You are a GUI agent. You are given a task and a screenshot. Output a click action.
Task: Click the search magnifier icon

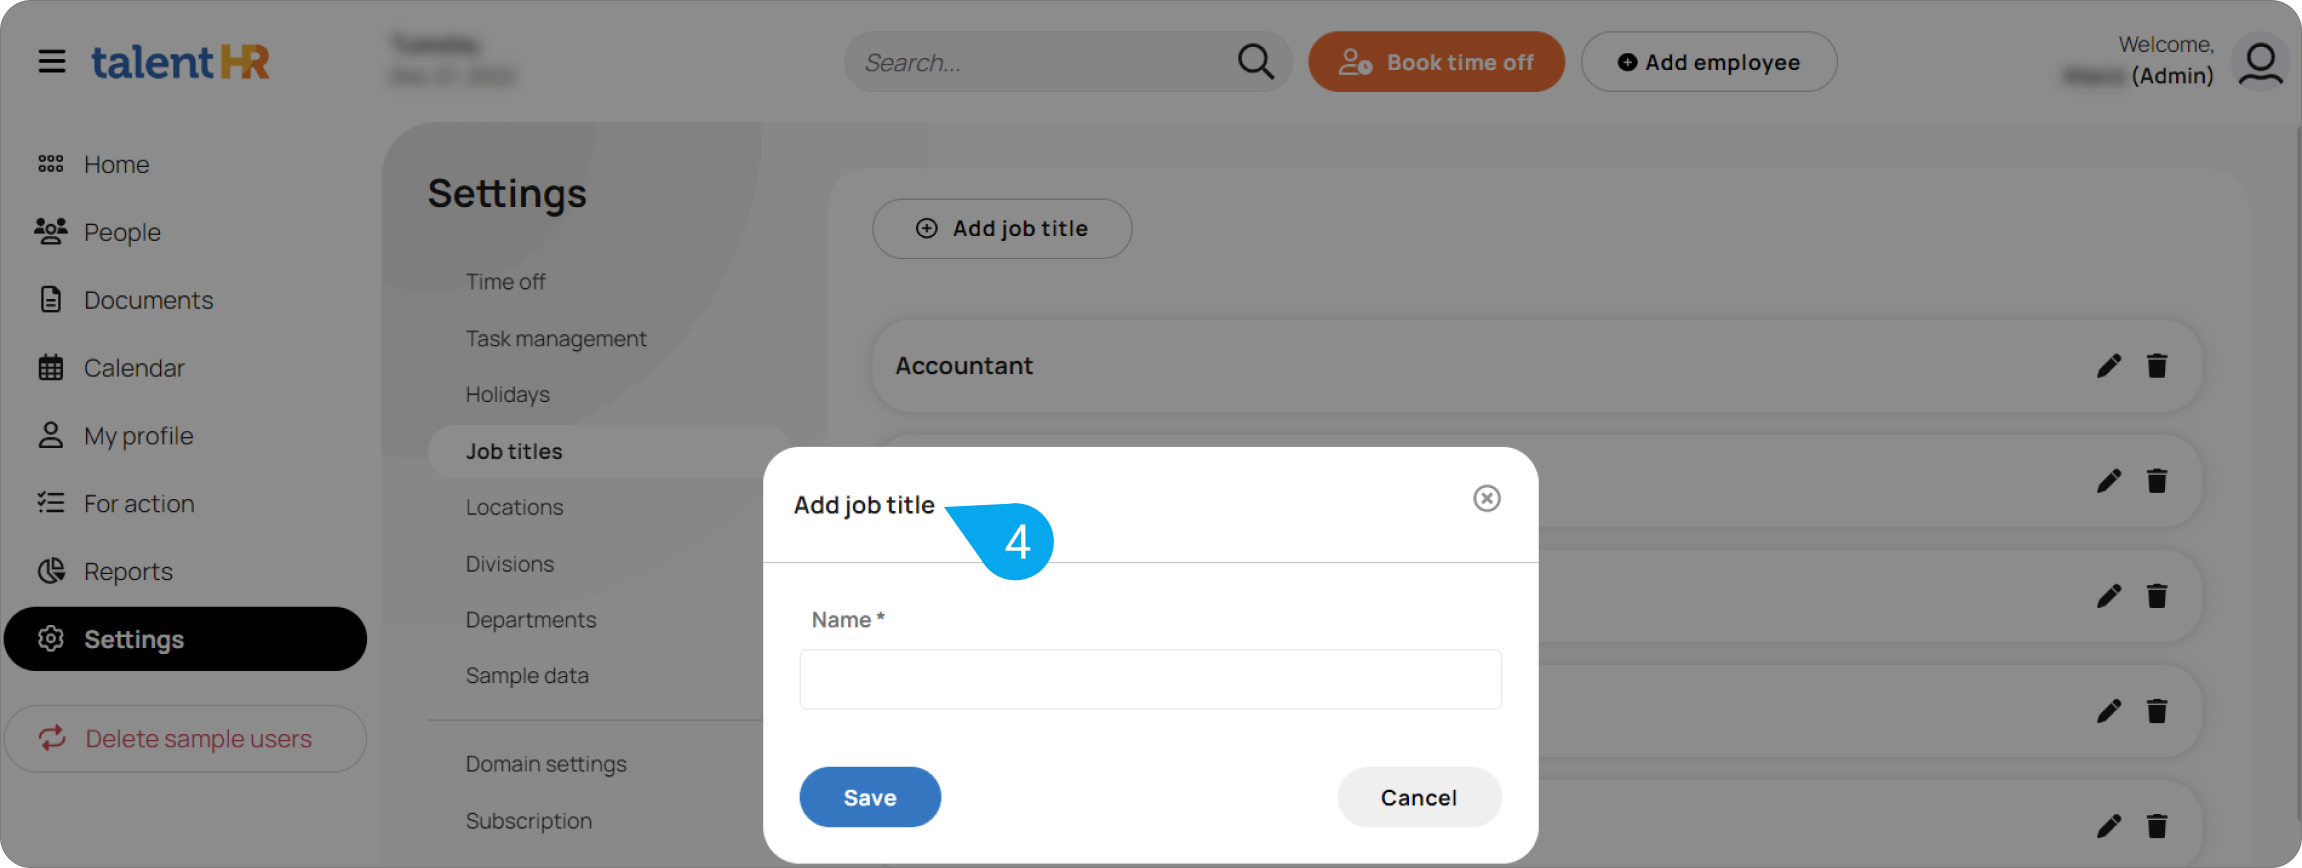click(x=1255, y=62)
